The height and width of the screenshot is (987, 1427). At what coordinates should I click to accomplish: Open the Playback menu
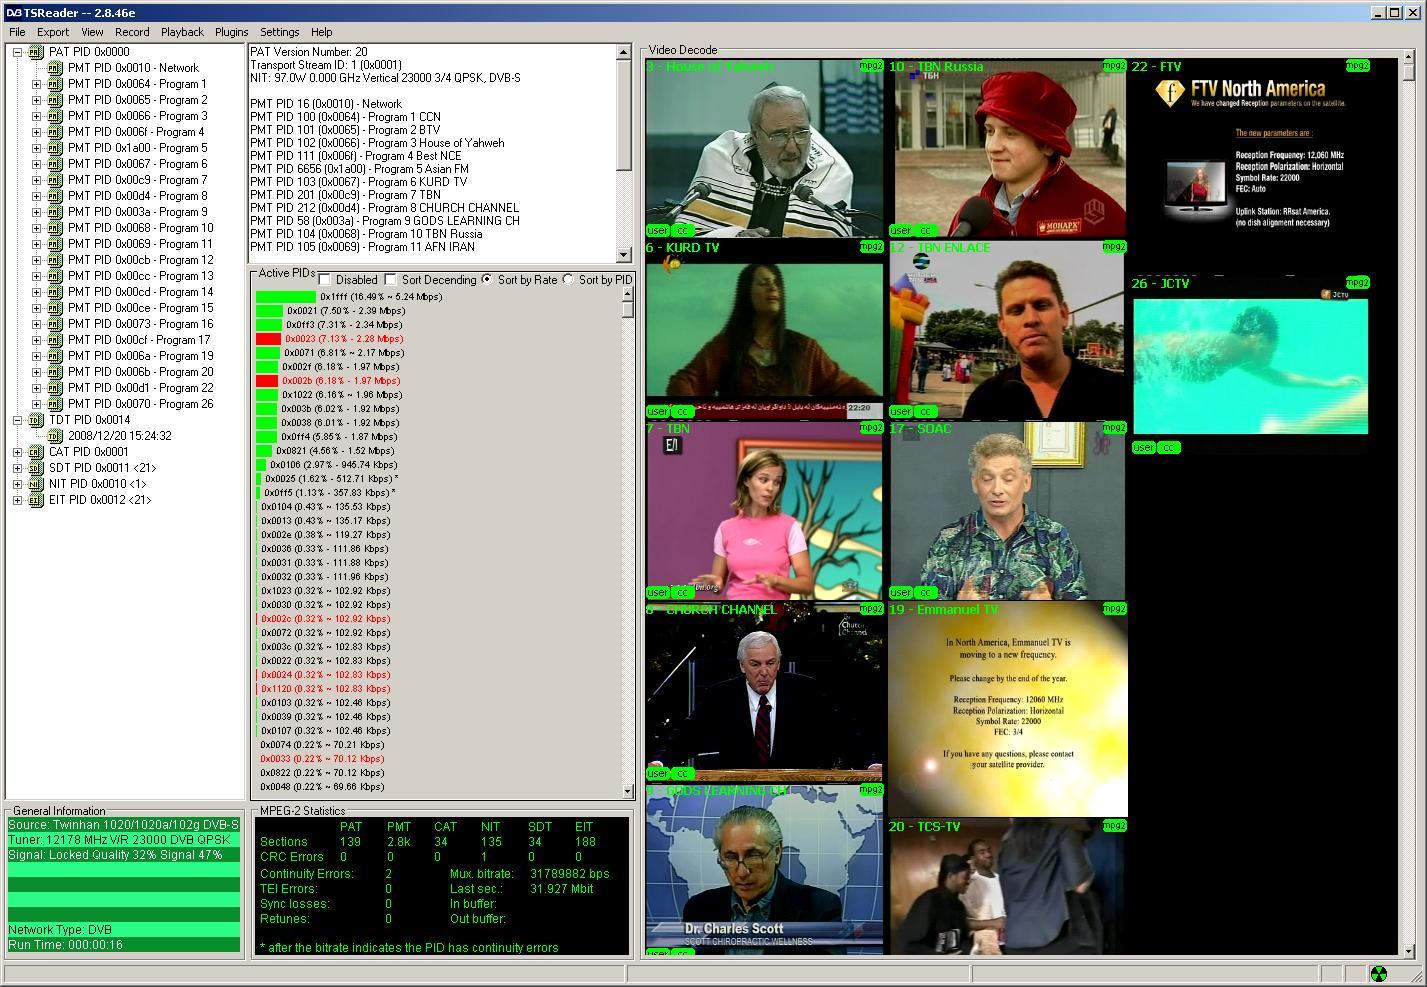pos(182,32)
